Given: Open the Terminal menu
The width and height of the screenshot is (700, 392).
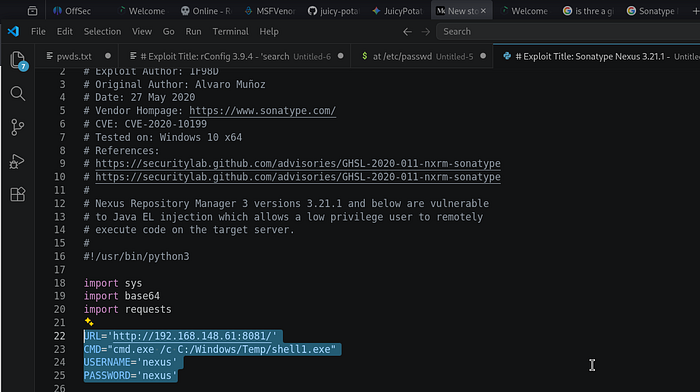Looking at the screenshot, I should pos(230,32).
